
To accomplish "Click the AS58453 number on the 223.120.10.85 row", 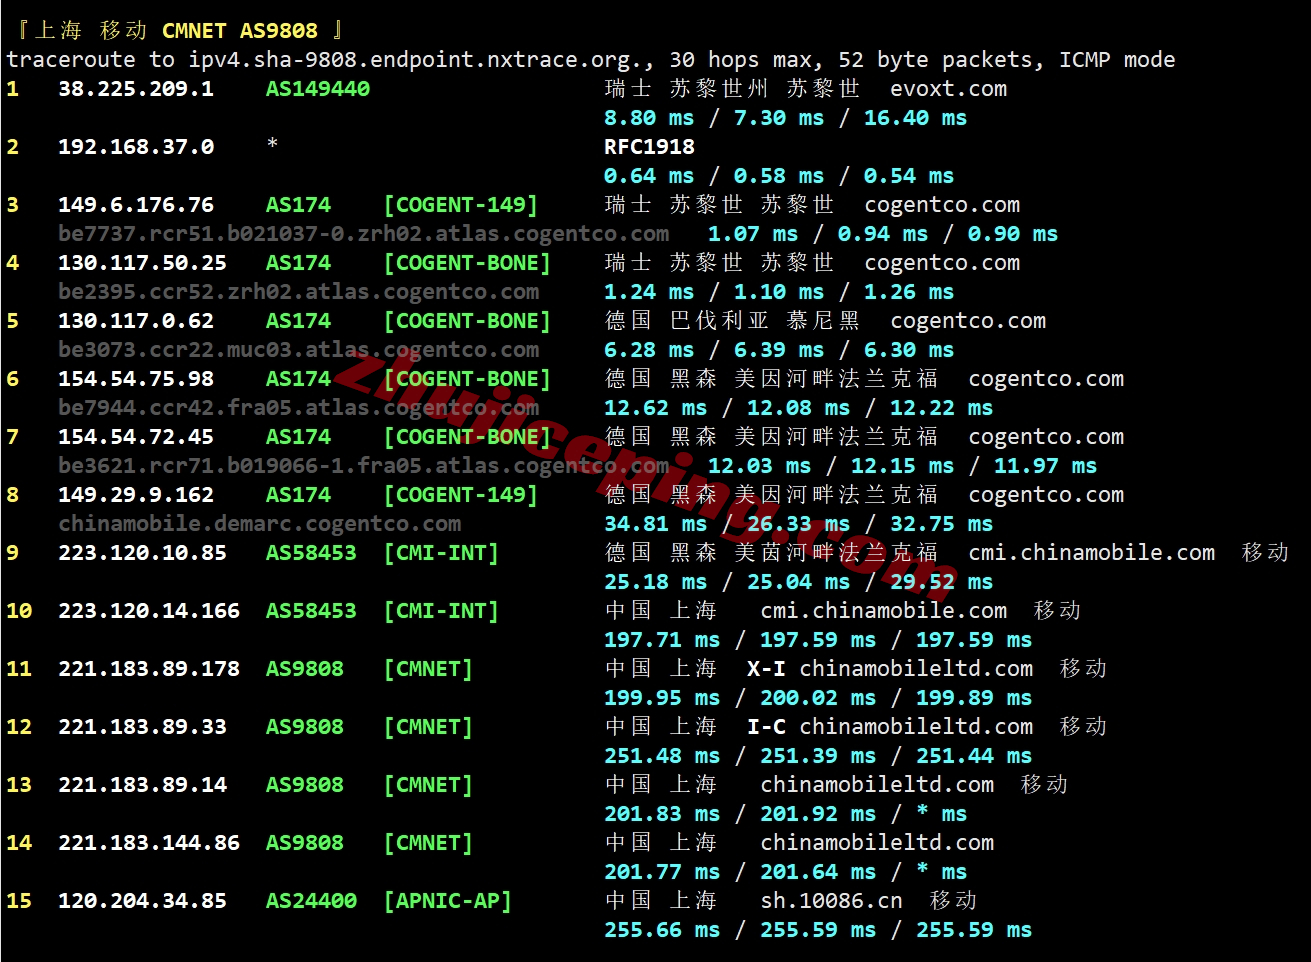I will (x=311, y=553).
